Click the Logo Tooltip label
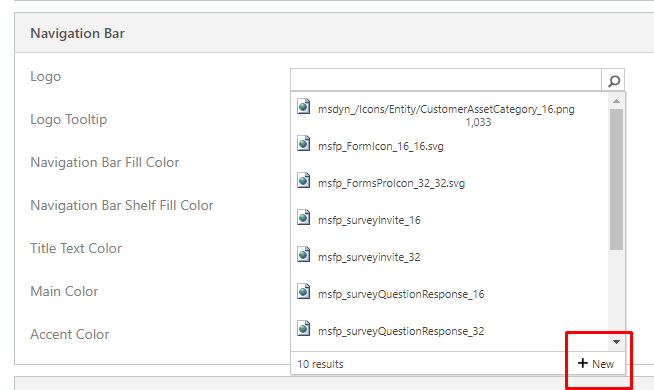Screen dimensions: 654x390 click(69, 120)
